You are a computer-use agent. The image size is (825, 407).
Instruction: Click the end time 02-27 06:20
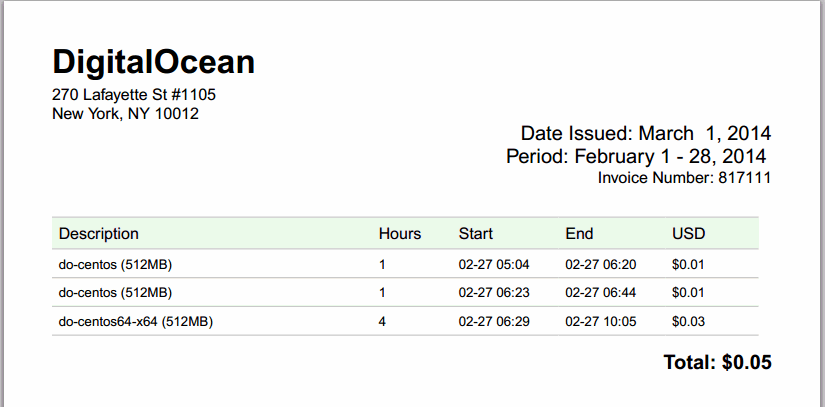pos(600,265)
